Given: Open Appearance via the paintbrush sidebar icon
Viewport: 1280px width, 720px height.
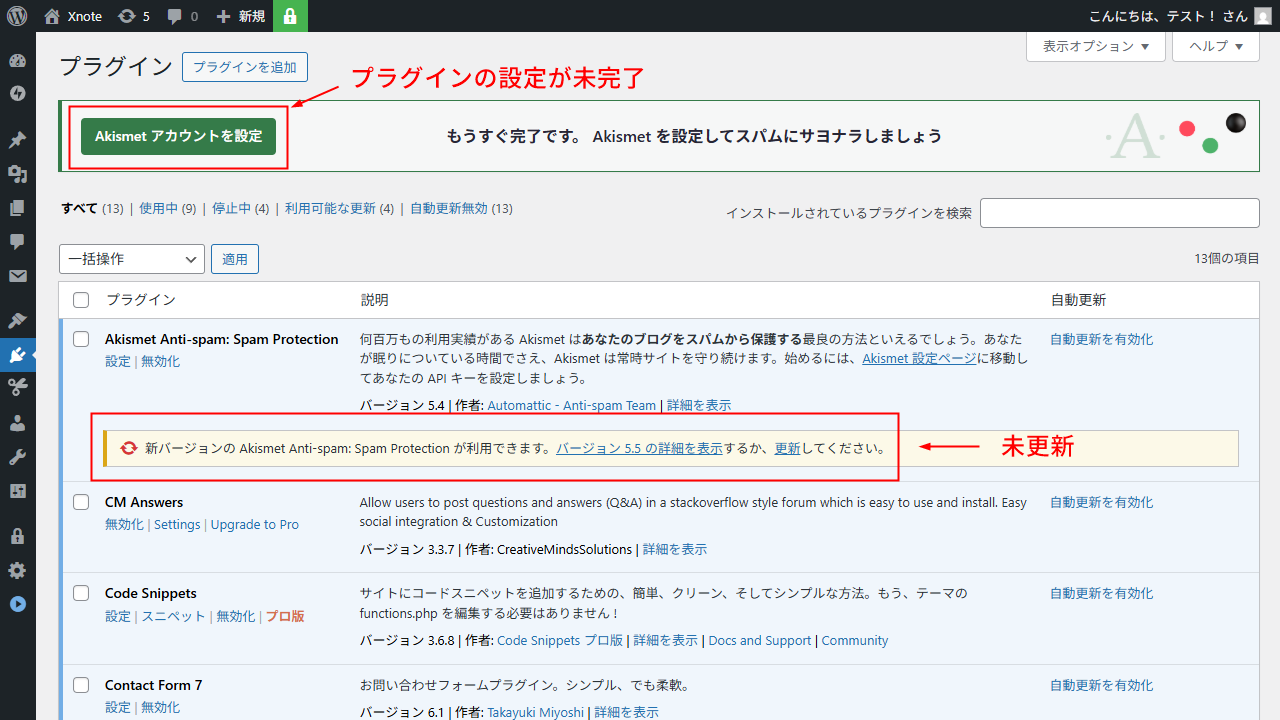Looking at the screenshot, I should point(17,321).
